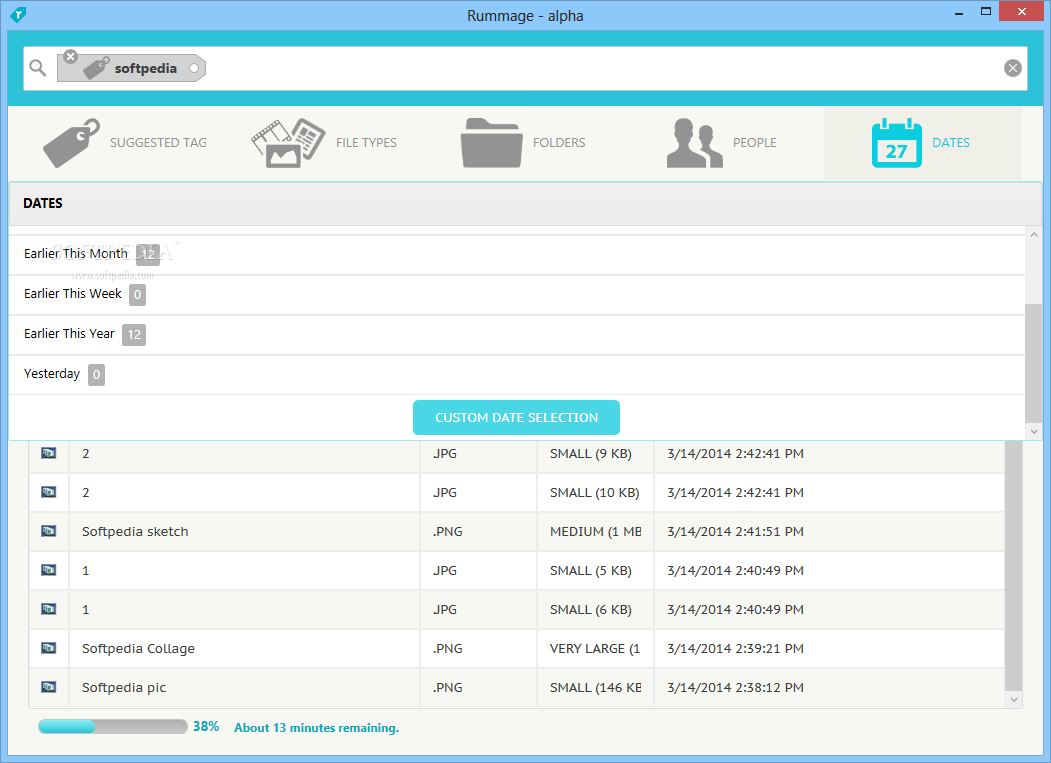Click MEDIUM size cell of Softpedia sketch

tap(595, 532)
